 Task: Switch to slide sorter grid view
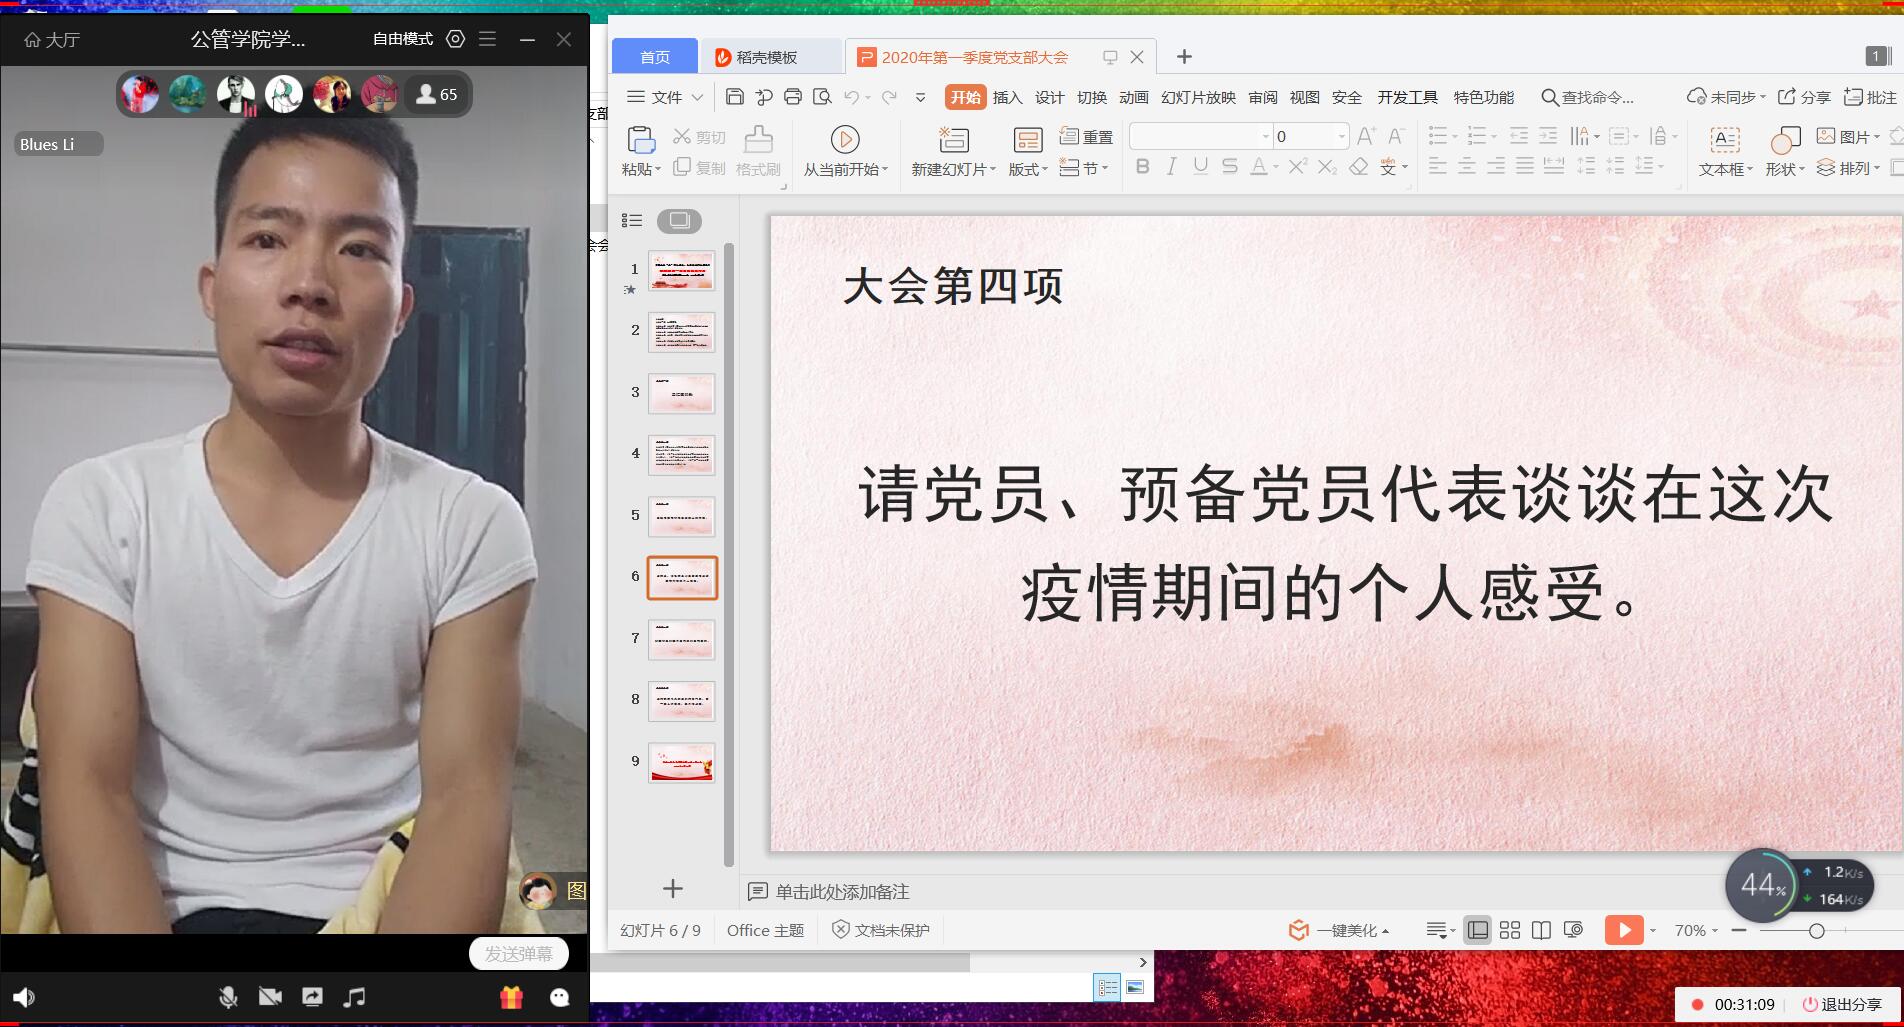click(x=1510, y=930)
